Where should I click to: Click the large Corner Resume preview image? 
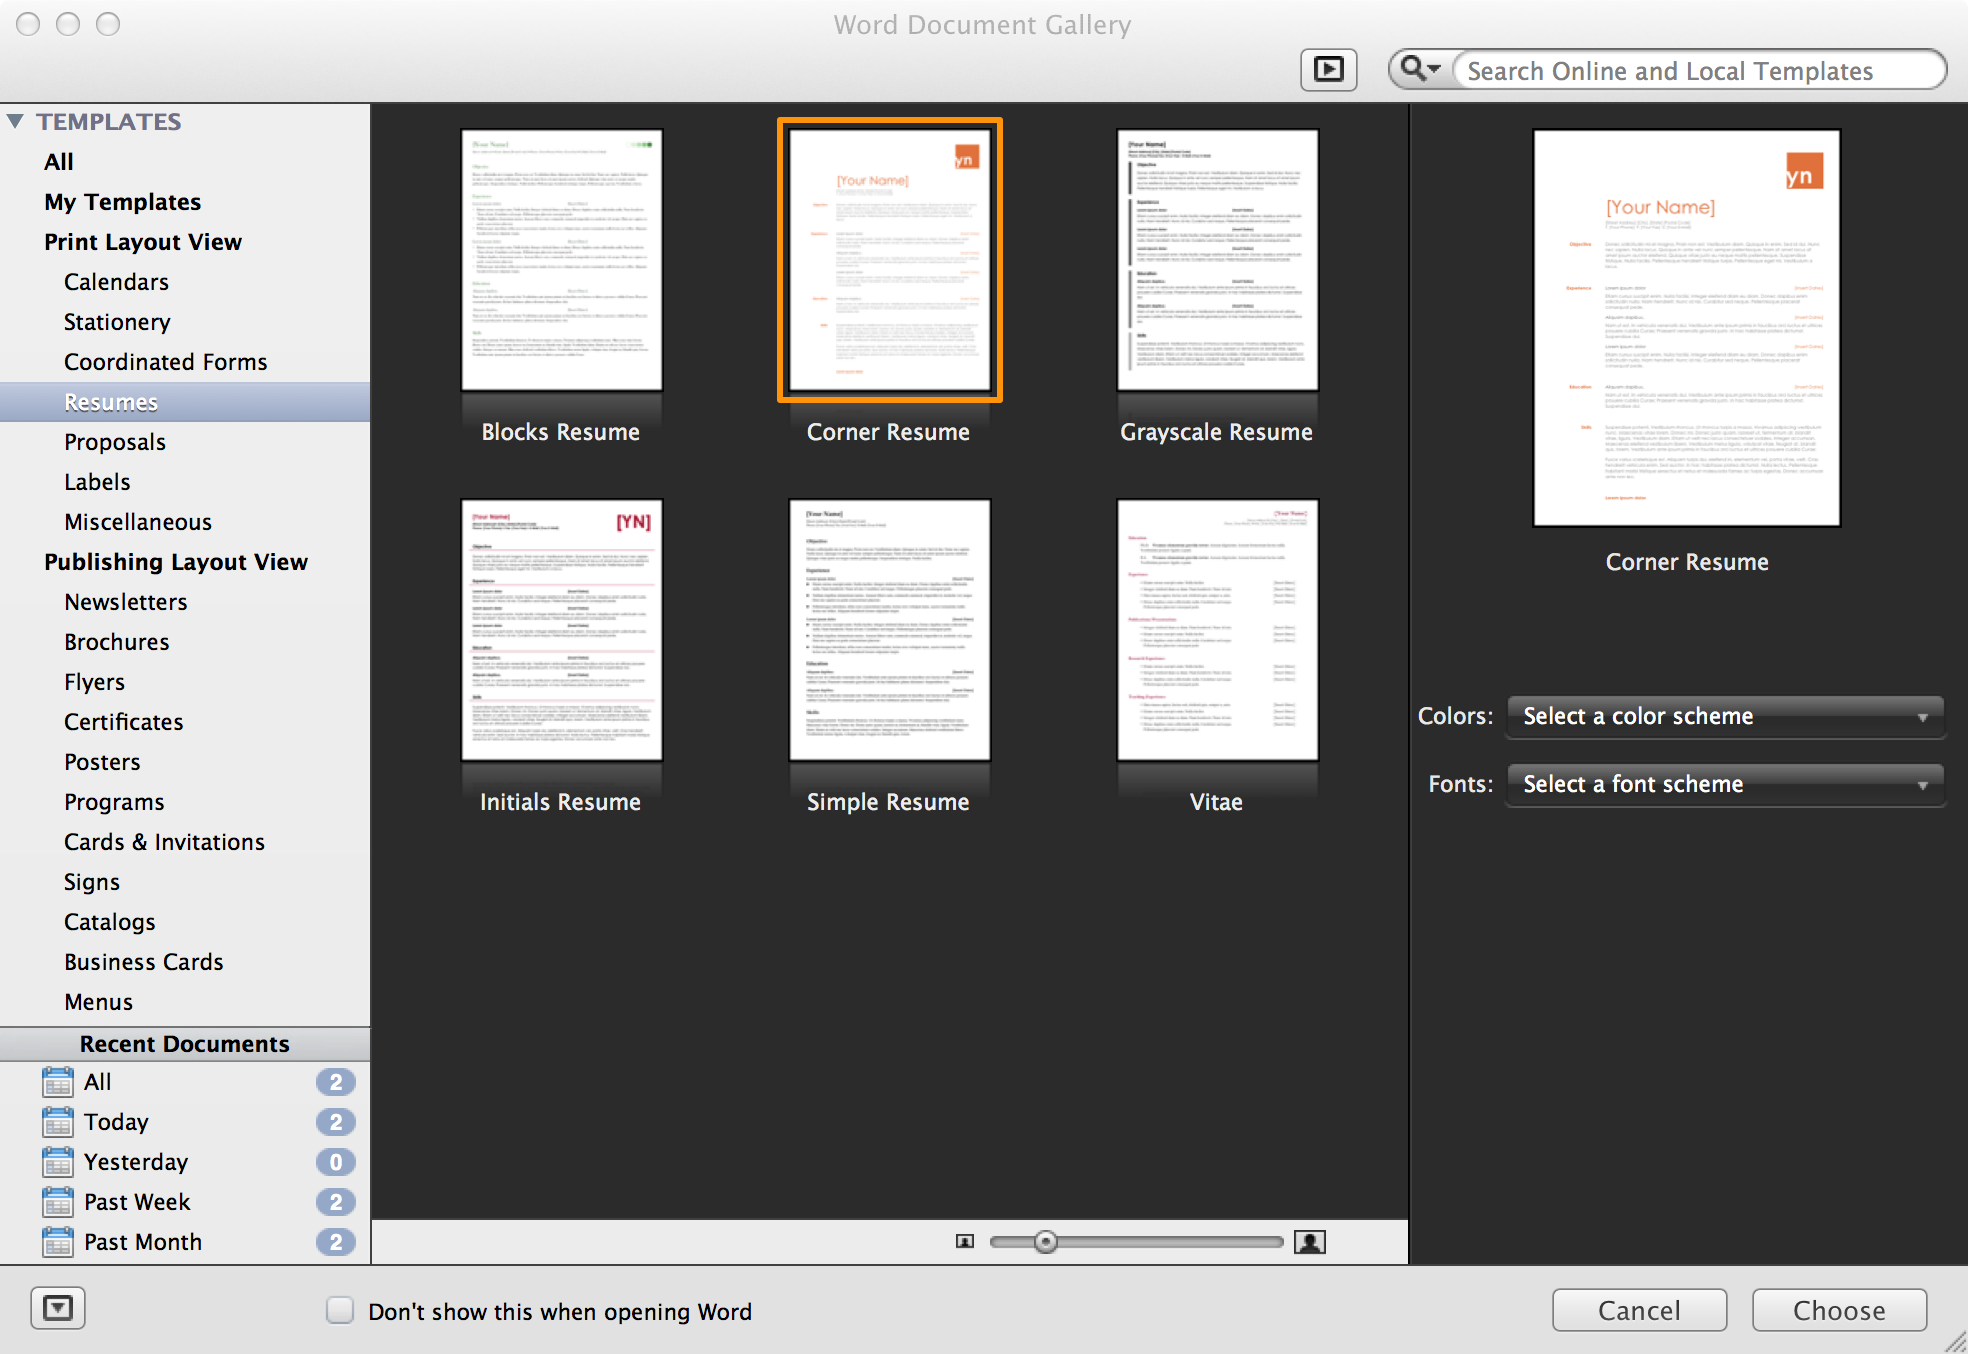[x=1687, y=328]
